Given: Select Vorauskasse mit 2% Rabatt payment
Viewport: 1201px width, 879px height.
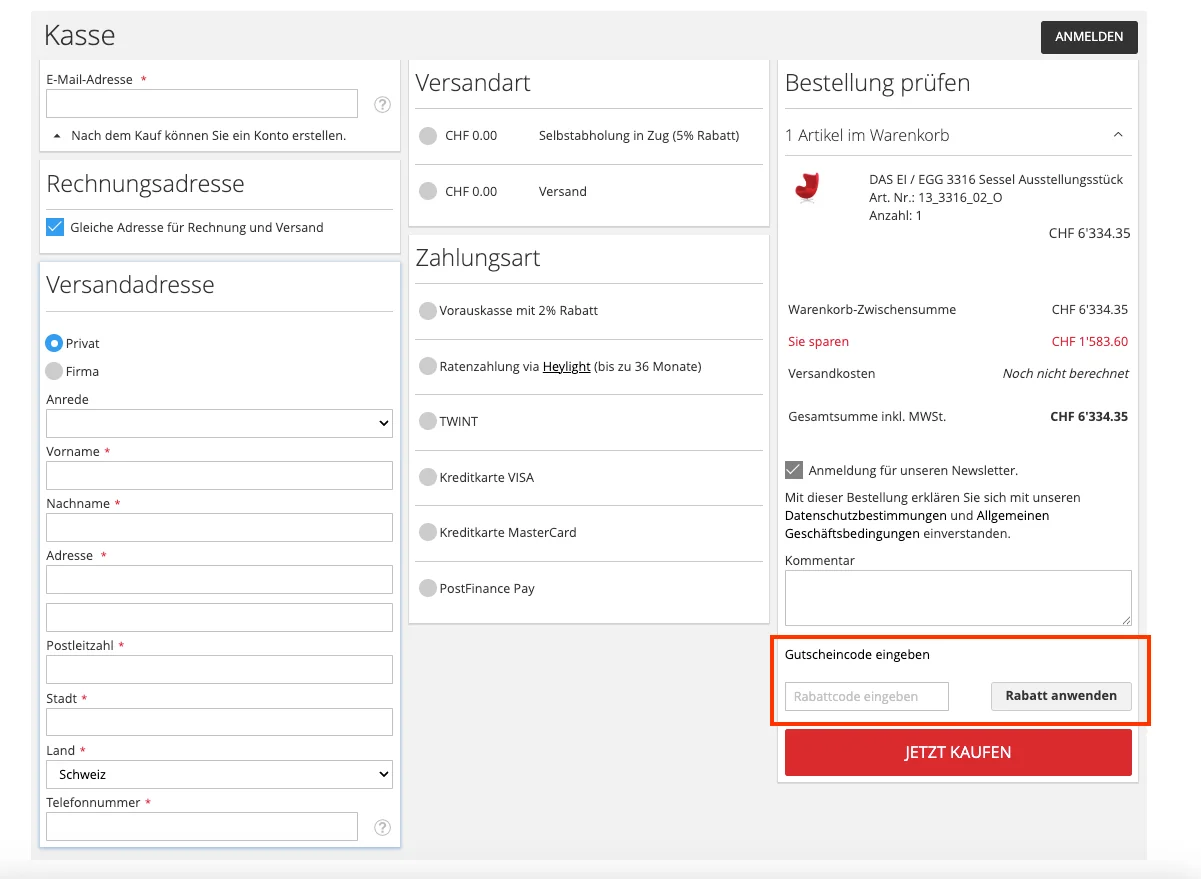Looking at the screenshot, I should (428, 311).
